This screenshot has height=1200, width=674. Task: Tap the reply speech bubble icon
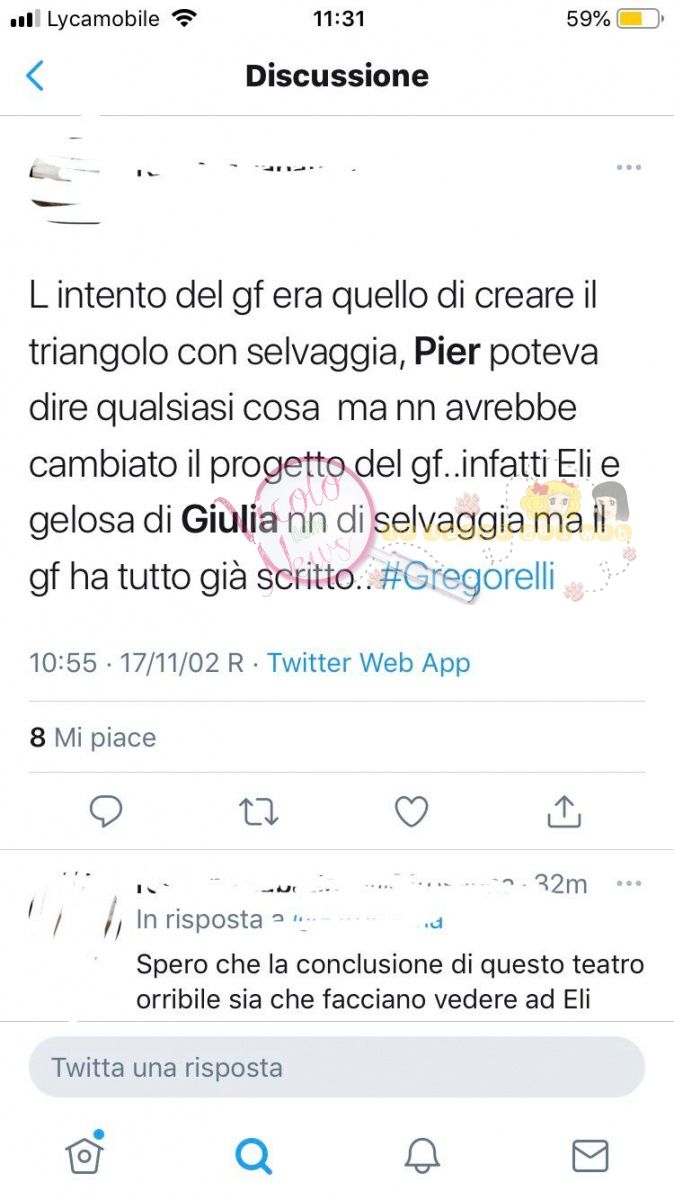tap(106, 812)
